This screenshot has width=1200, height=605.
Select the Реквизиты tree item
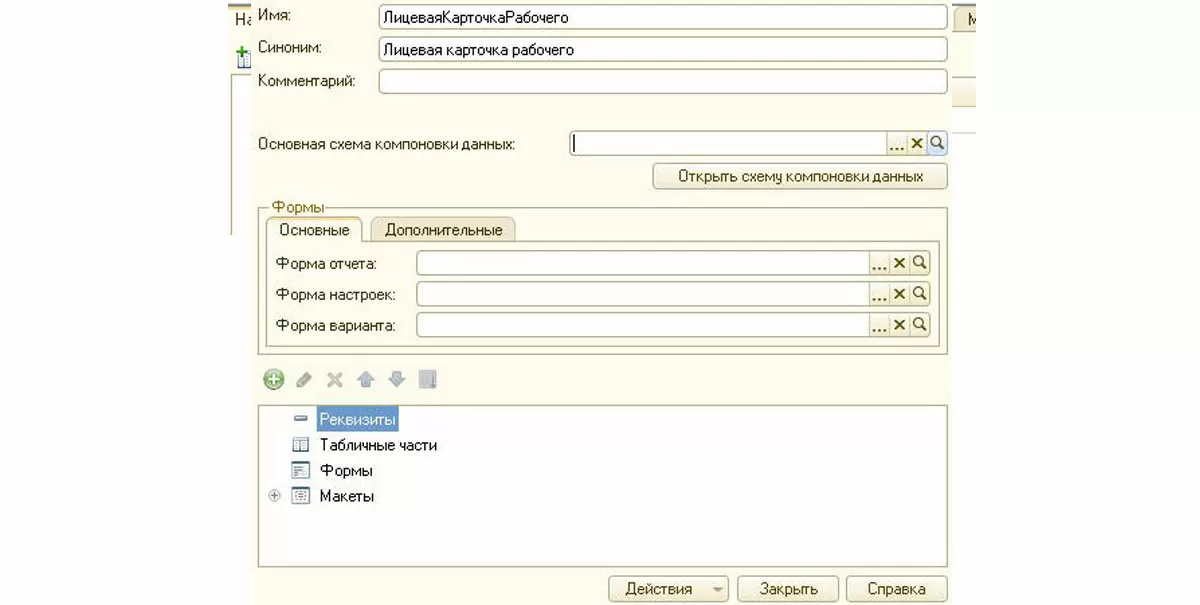pos(358,419)
